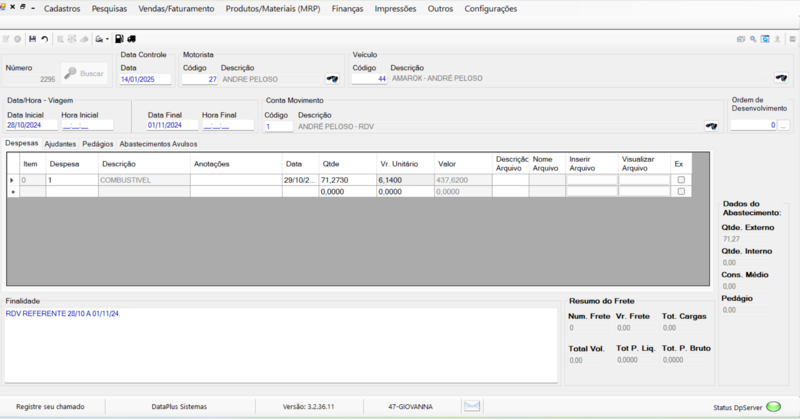The height and width of the screenshot is (419, 800).
Task: Click the Ordem de Desenvolvimento number field
Action: (754, 126)
